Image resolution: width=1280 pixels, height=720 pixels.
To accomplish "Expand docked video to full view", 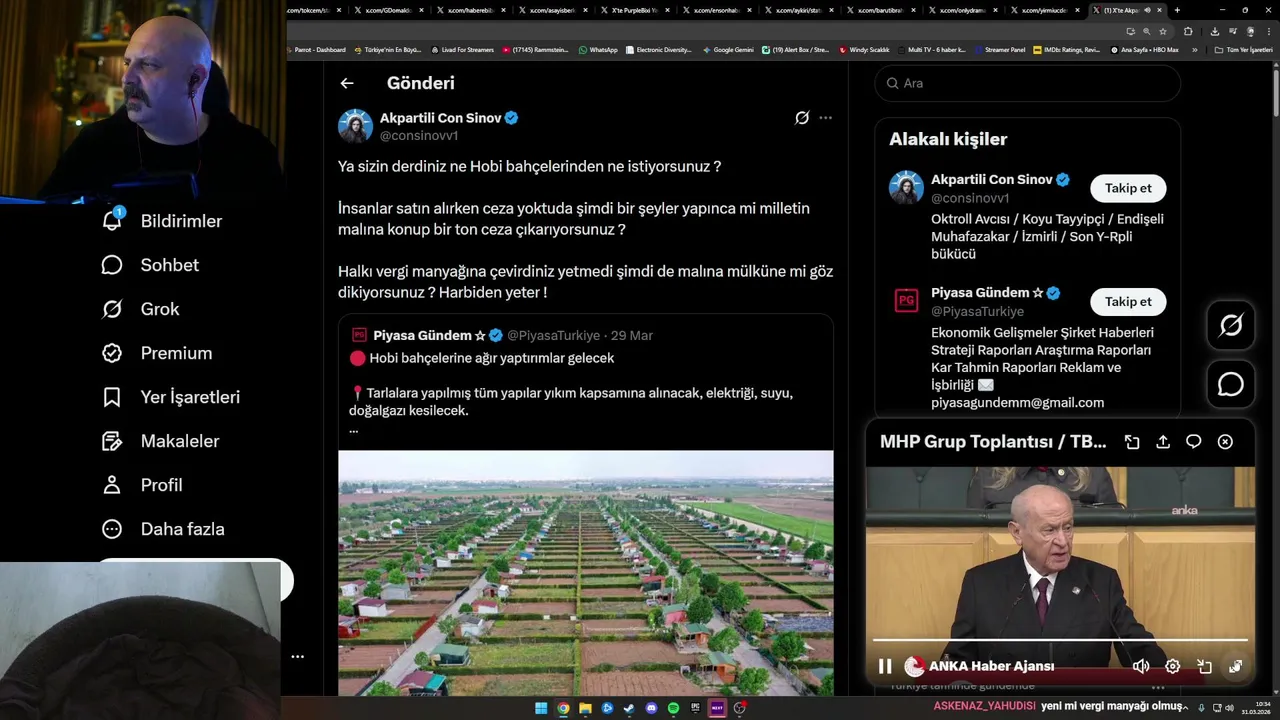I will (1132, 442).
